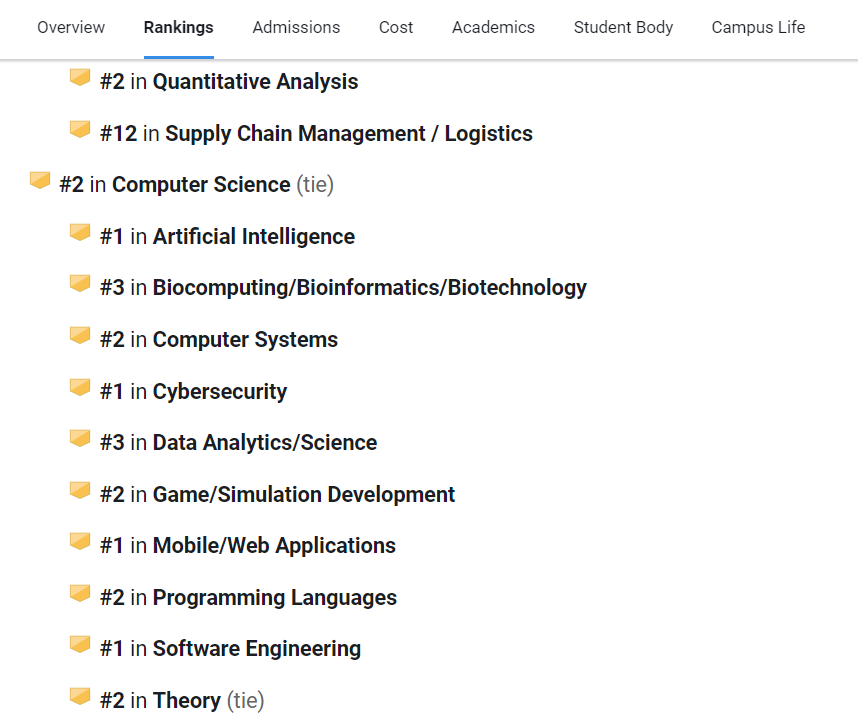Click the badge icon next to Data Analytics/Science

click(80, 438)
